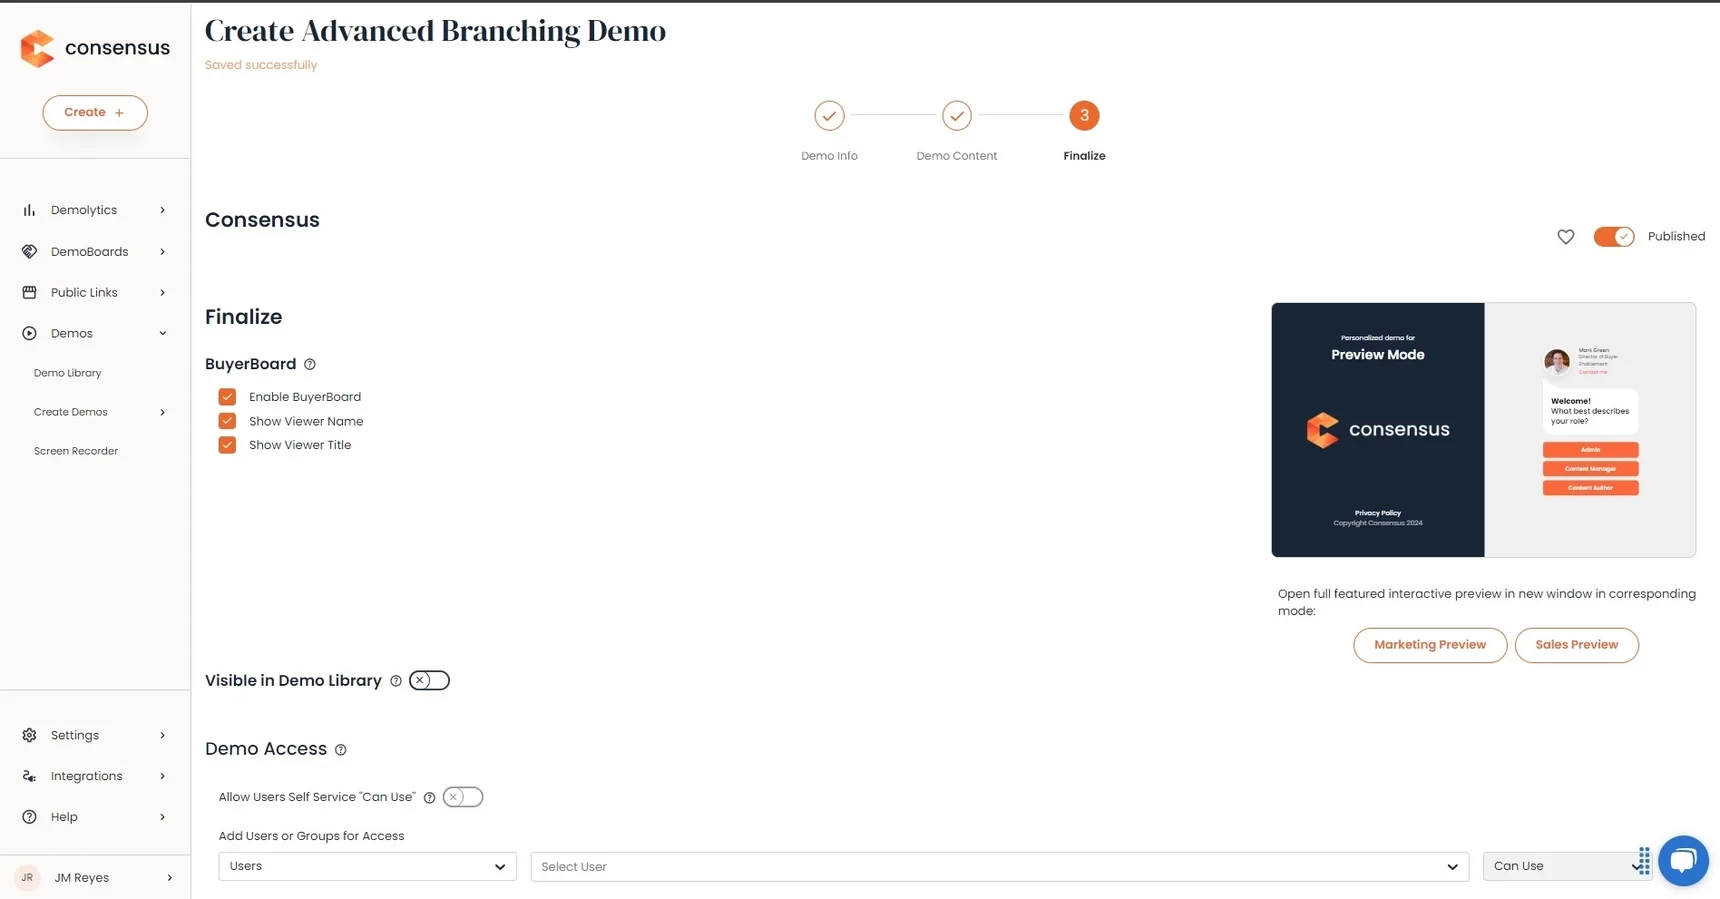
Task: Expand the Settings menu chevron
Action: pyautogui.click(x=162, y=736)
